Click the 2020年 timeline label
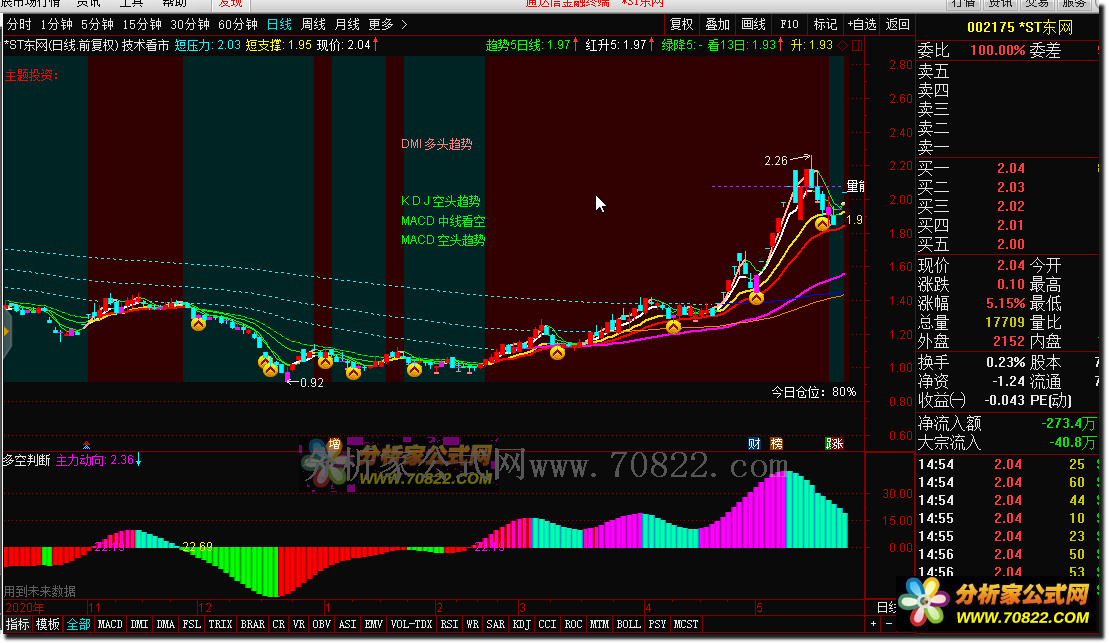Screen dimensions: 1109x643 pos(25,608)
